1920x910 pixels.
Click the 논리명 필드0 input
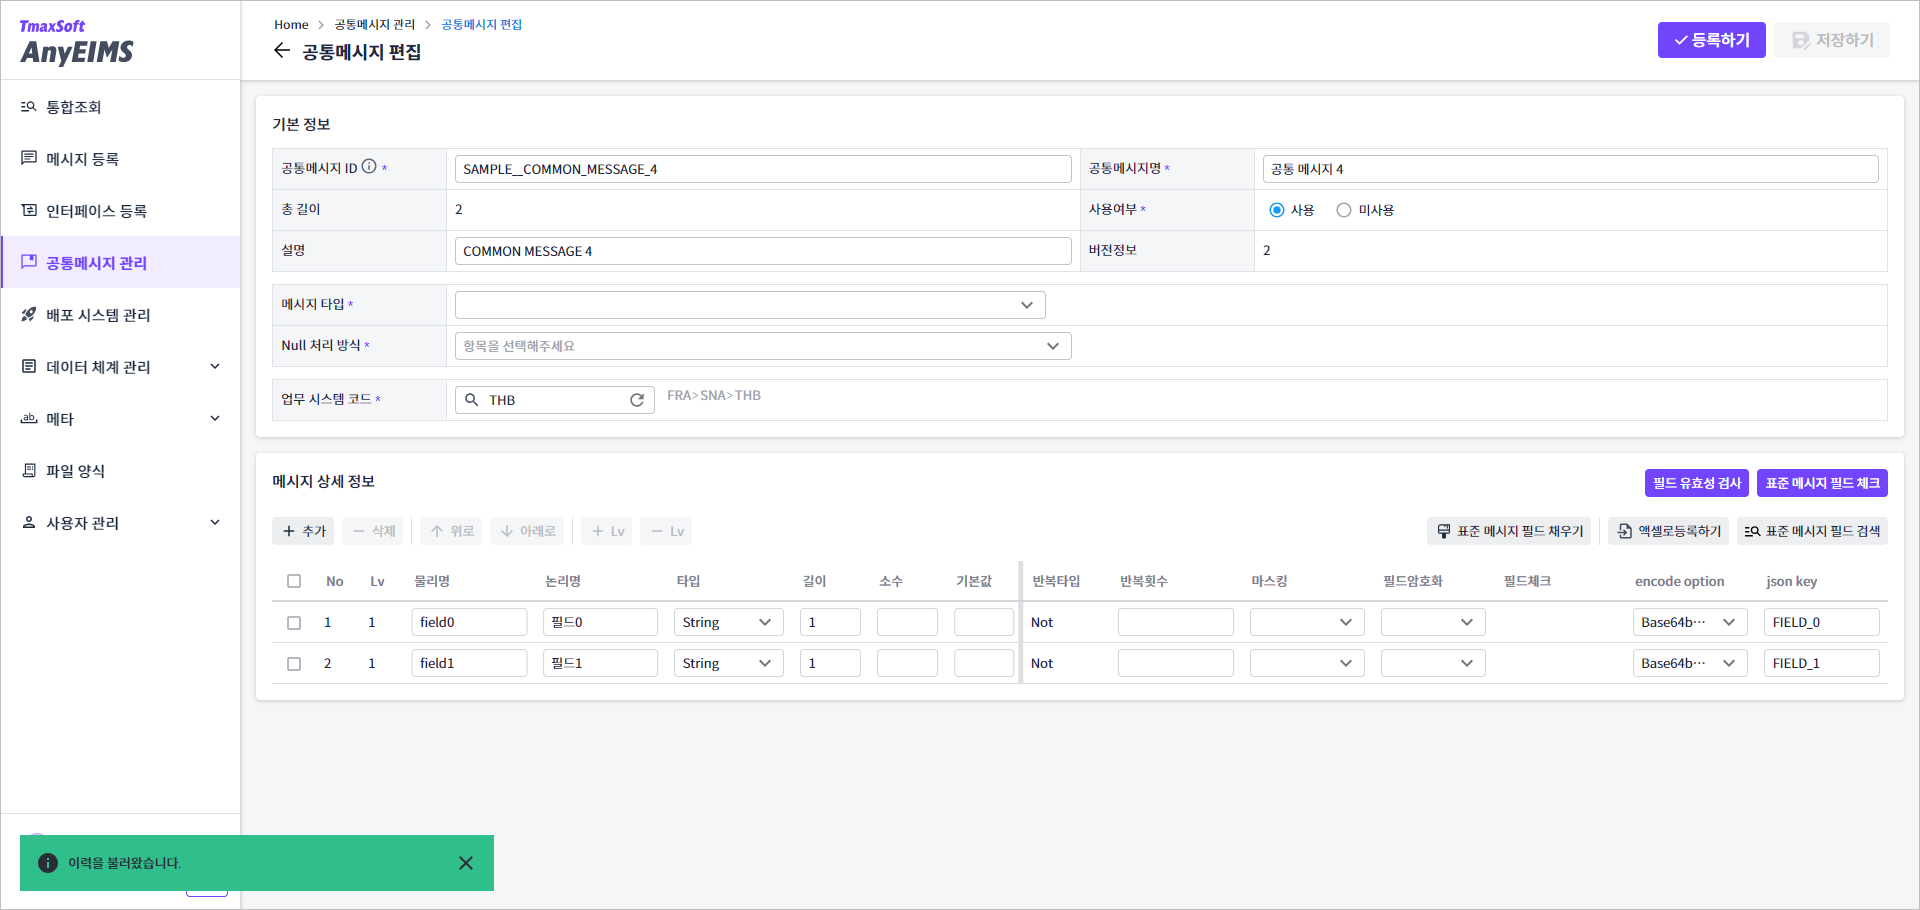pyautogui.click(x=600, y=622)
